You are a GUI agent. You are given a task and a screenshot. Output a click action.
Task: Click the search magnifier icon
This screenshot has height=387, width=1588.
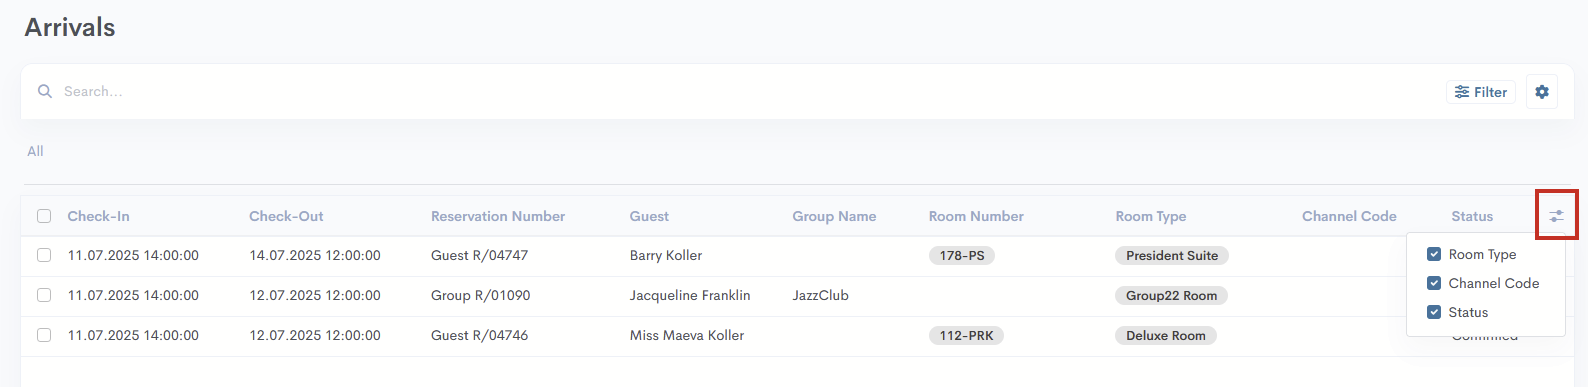click(x=45, y=91)
